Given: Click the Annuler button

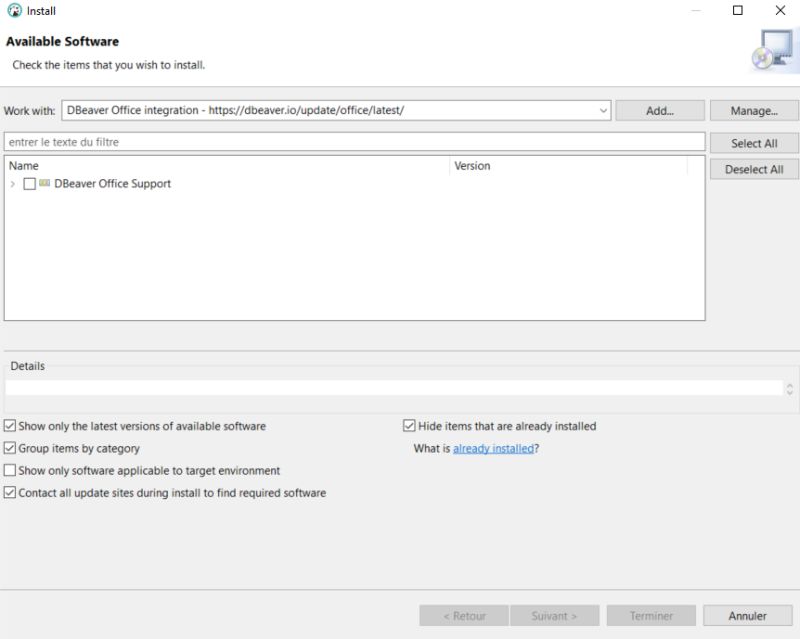Looking at the screenshot, I should [x=747, y=616].
